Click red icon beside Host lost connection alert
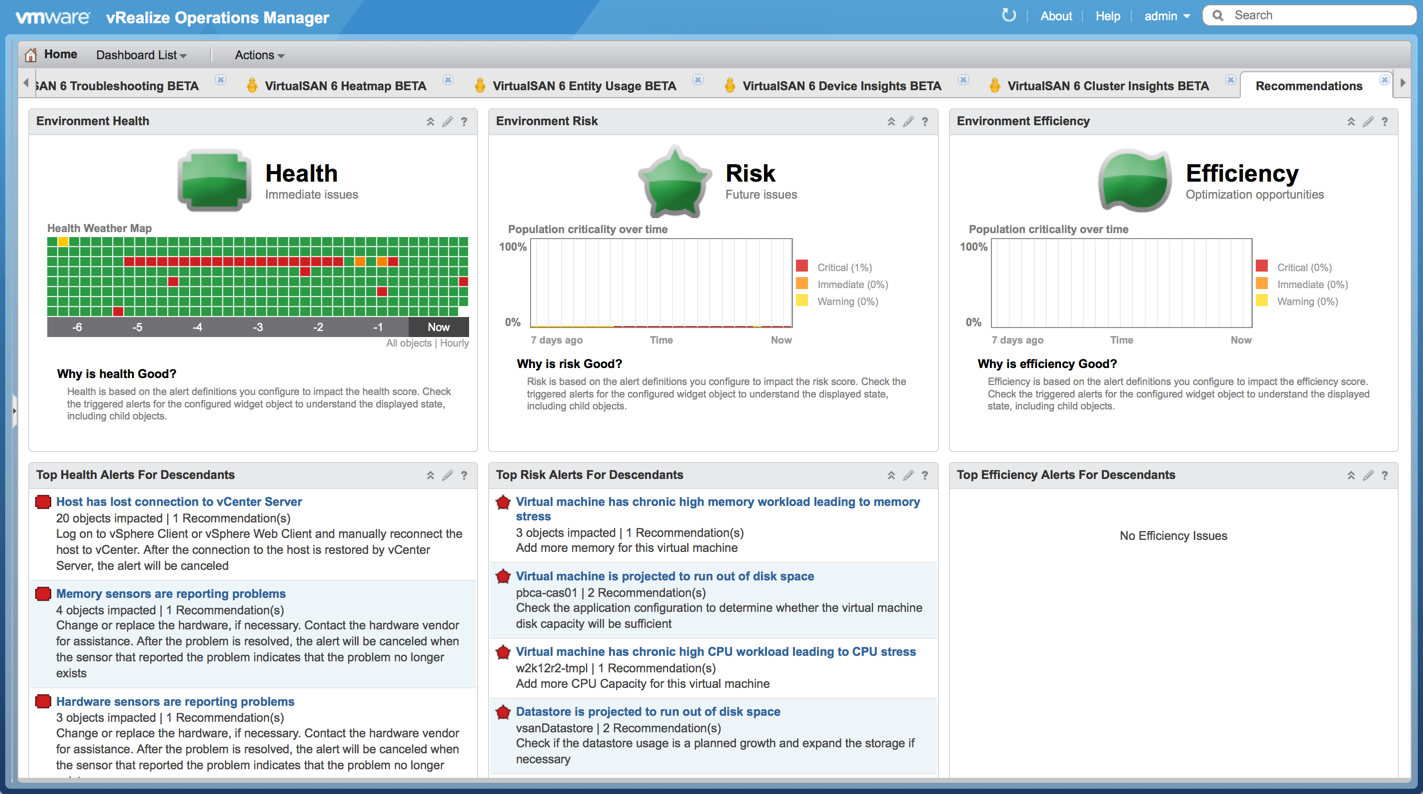This screenshot has width=1423, height=794. 43,502
